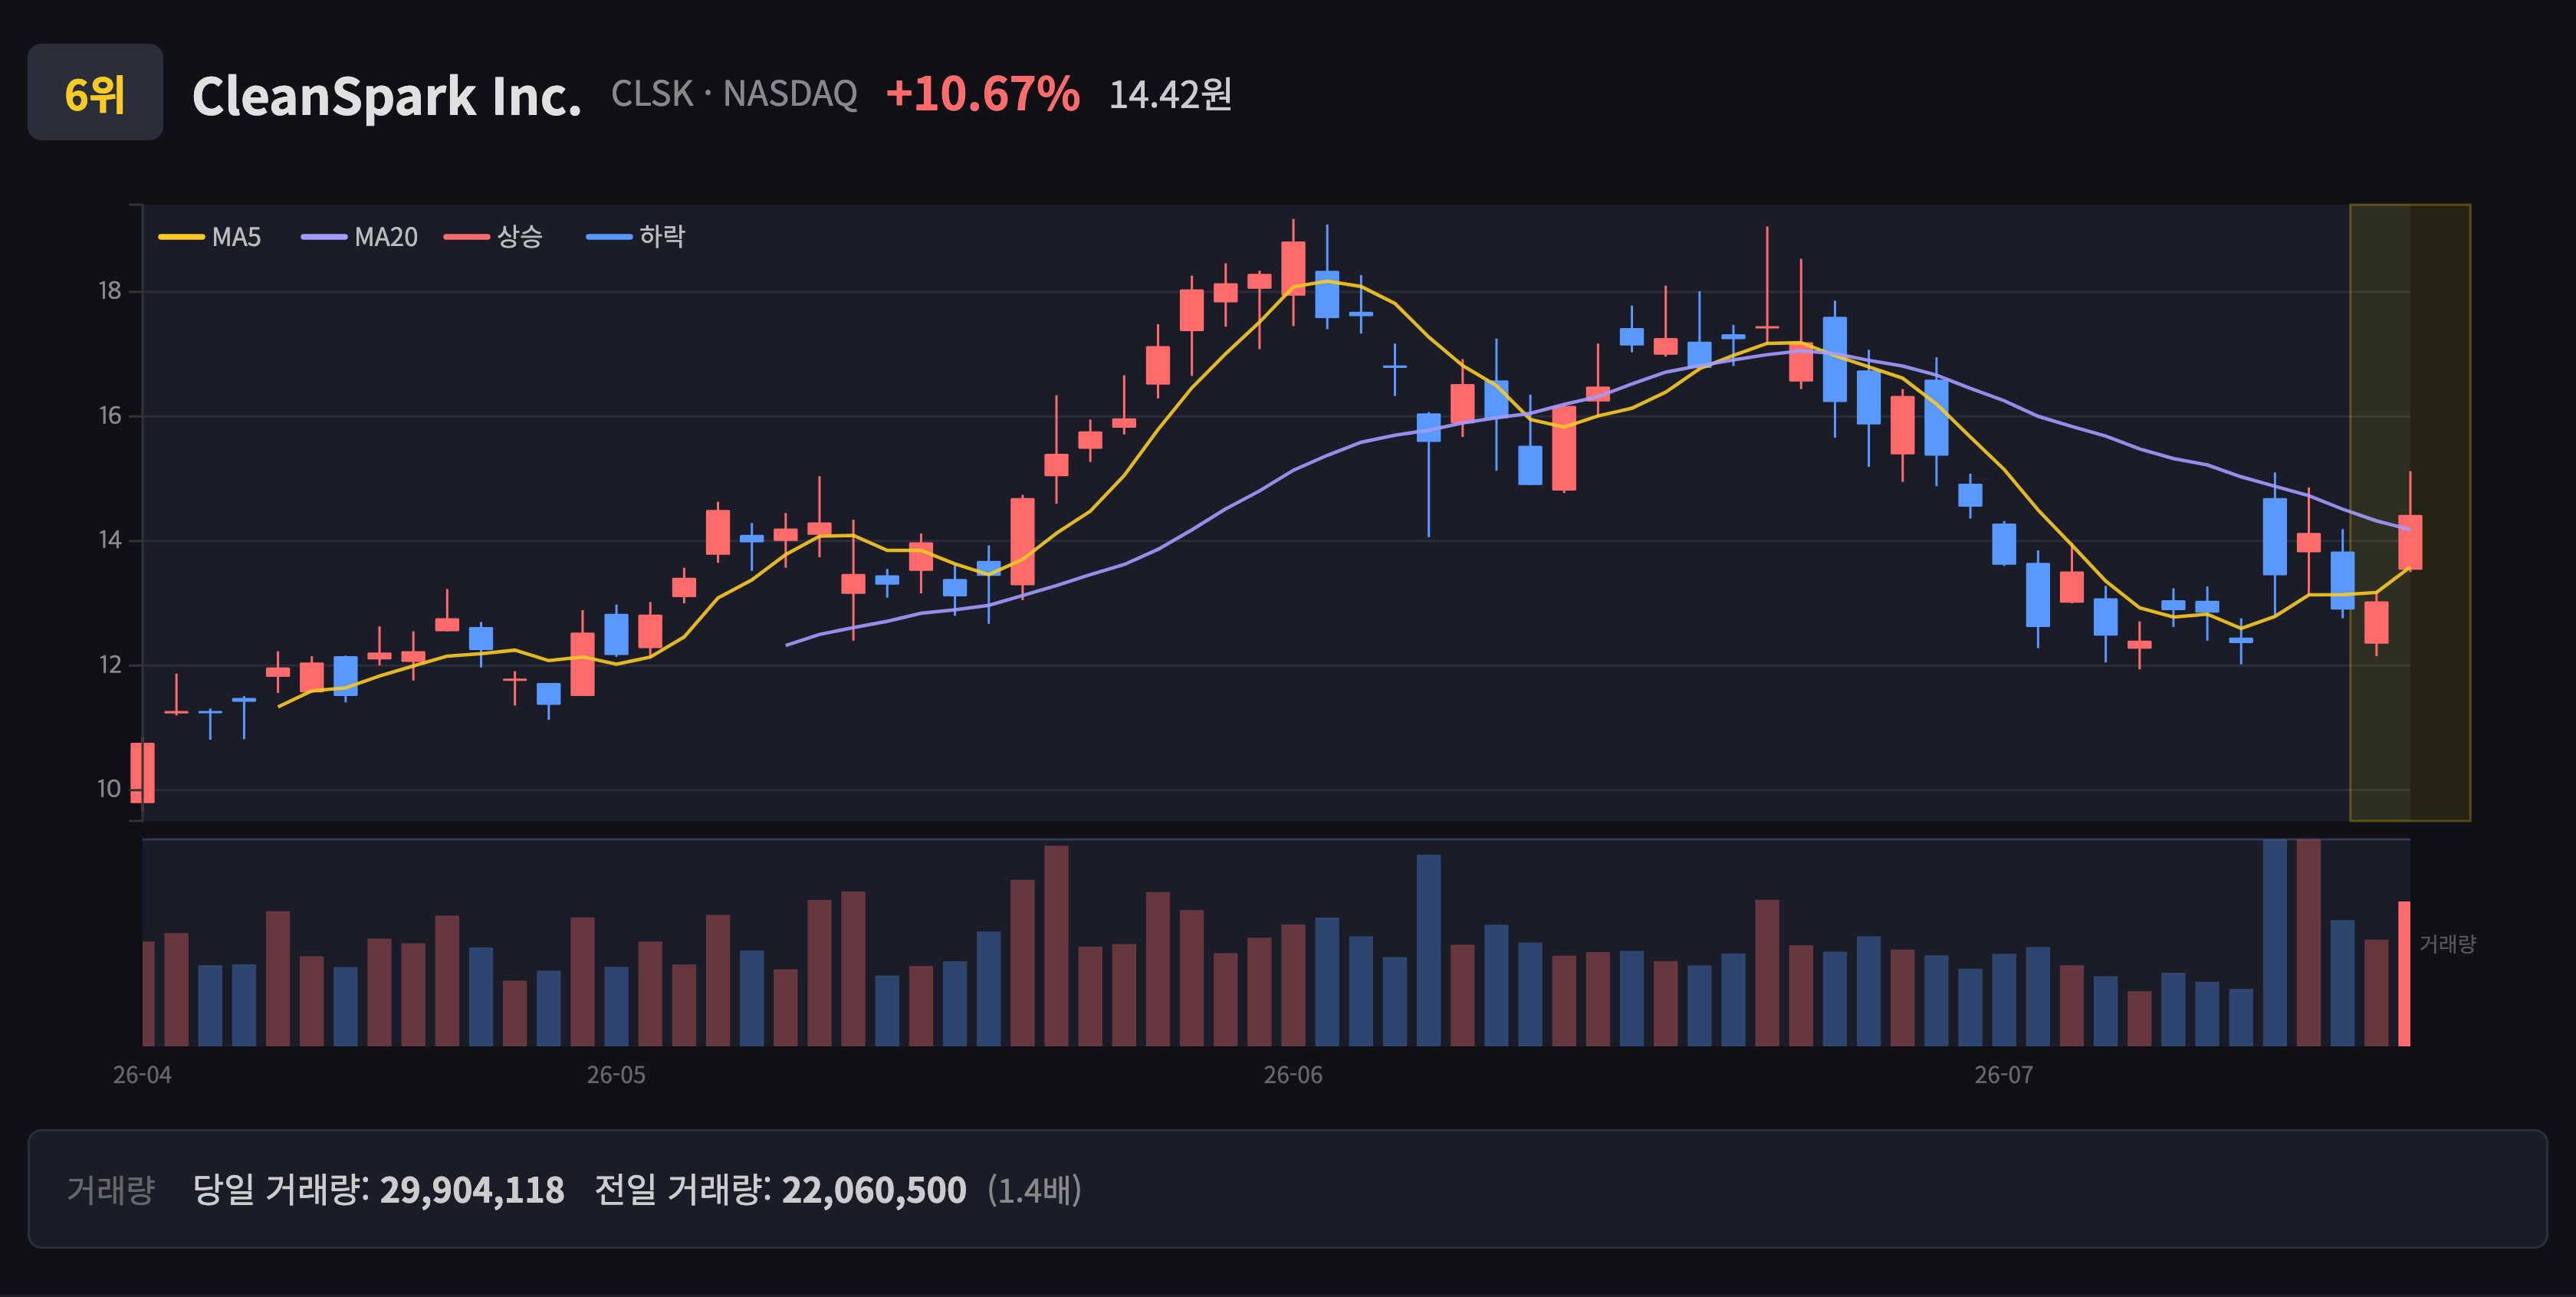Click the 거래량 label in bottom panel
This screenshot has width=2576, height=1297.
click(x=111, y=1189)
